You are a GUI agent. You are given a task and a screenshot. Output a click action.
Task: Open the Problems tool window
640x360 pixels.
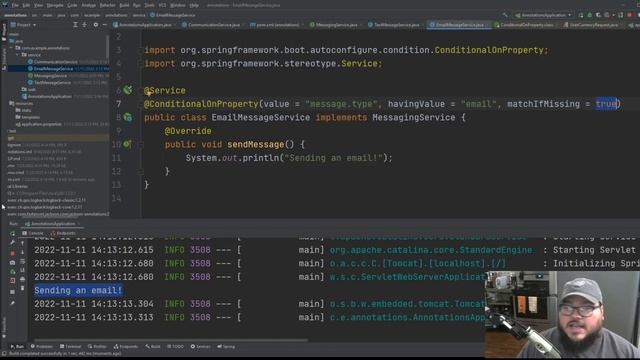(x=42, y=347)
